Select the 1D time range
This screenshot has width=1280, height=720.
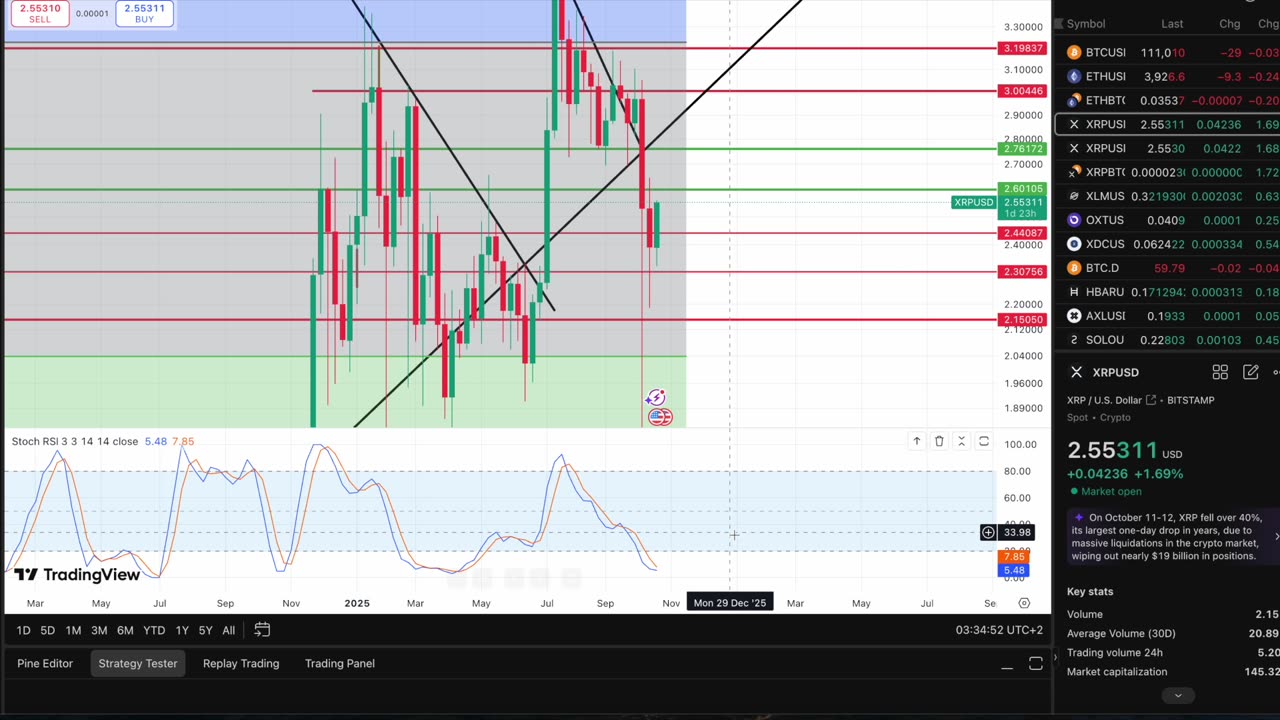click(23, 630)
